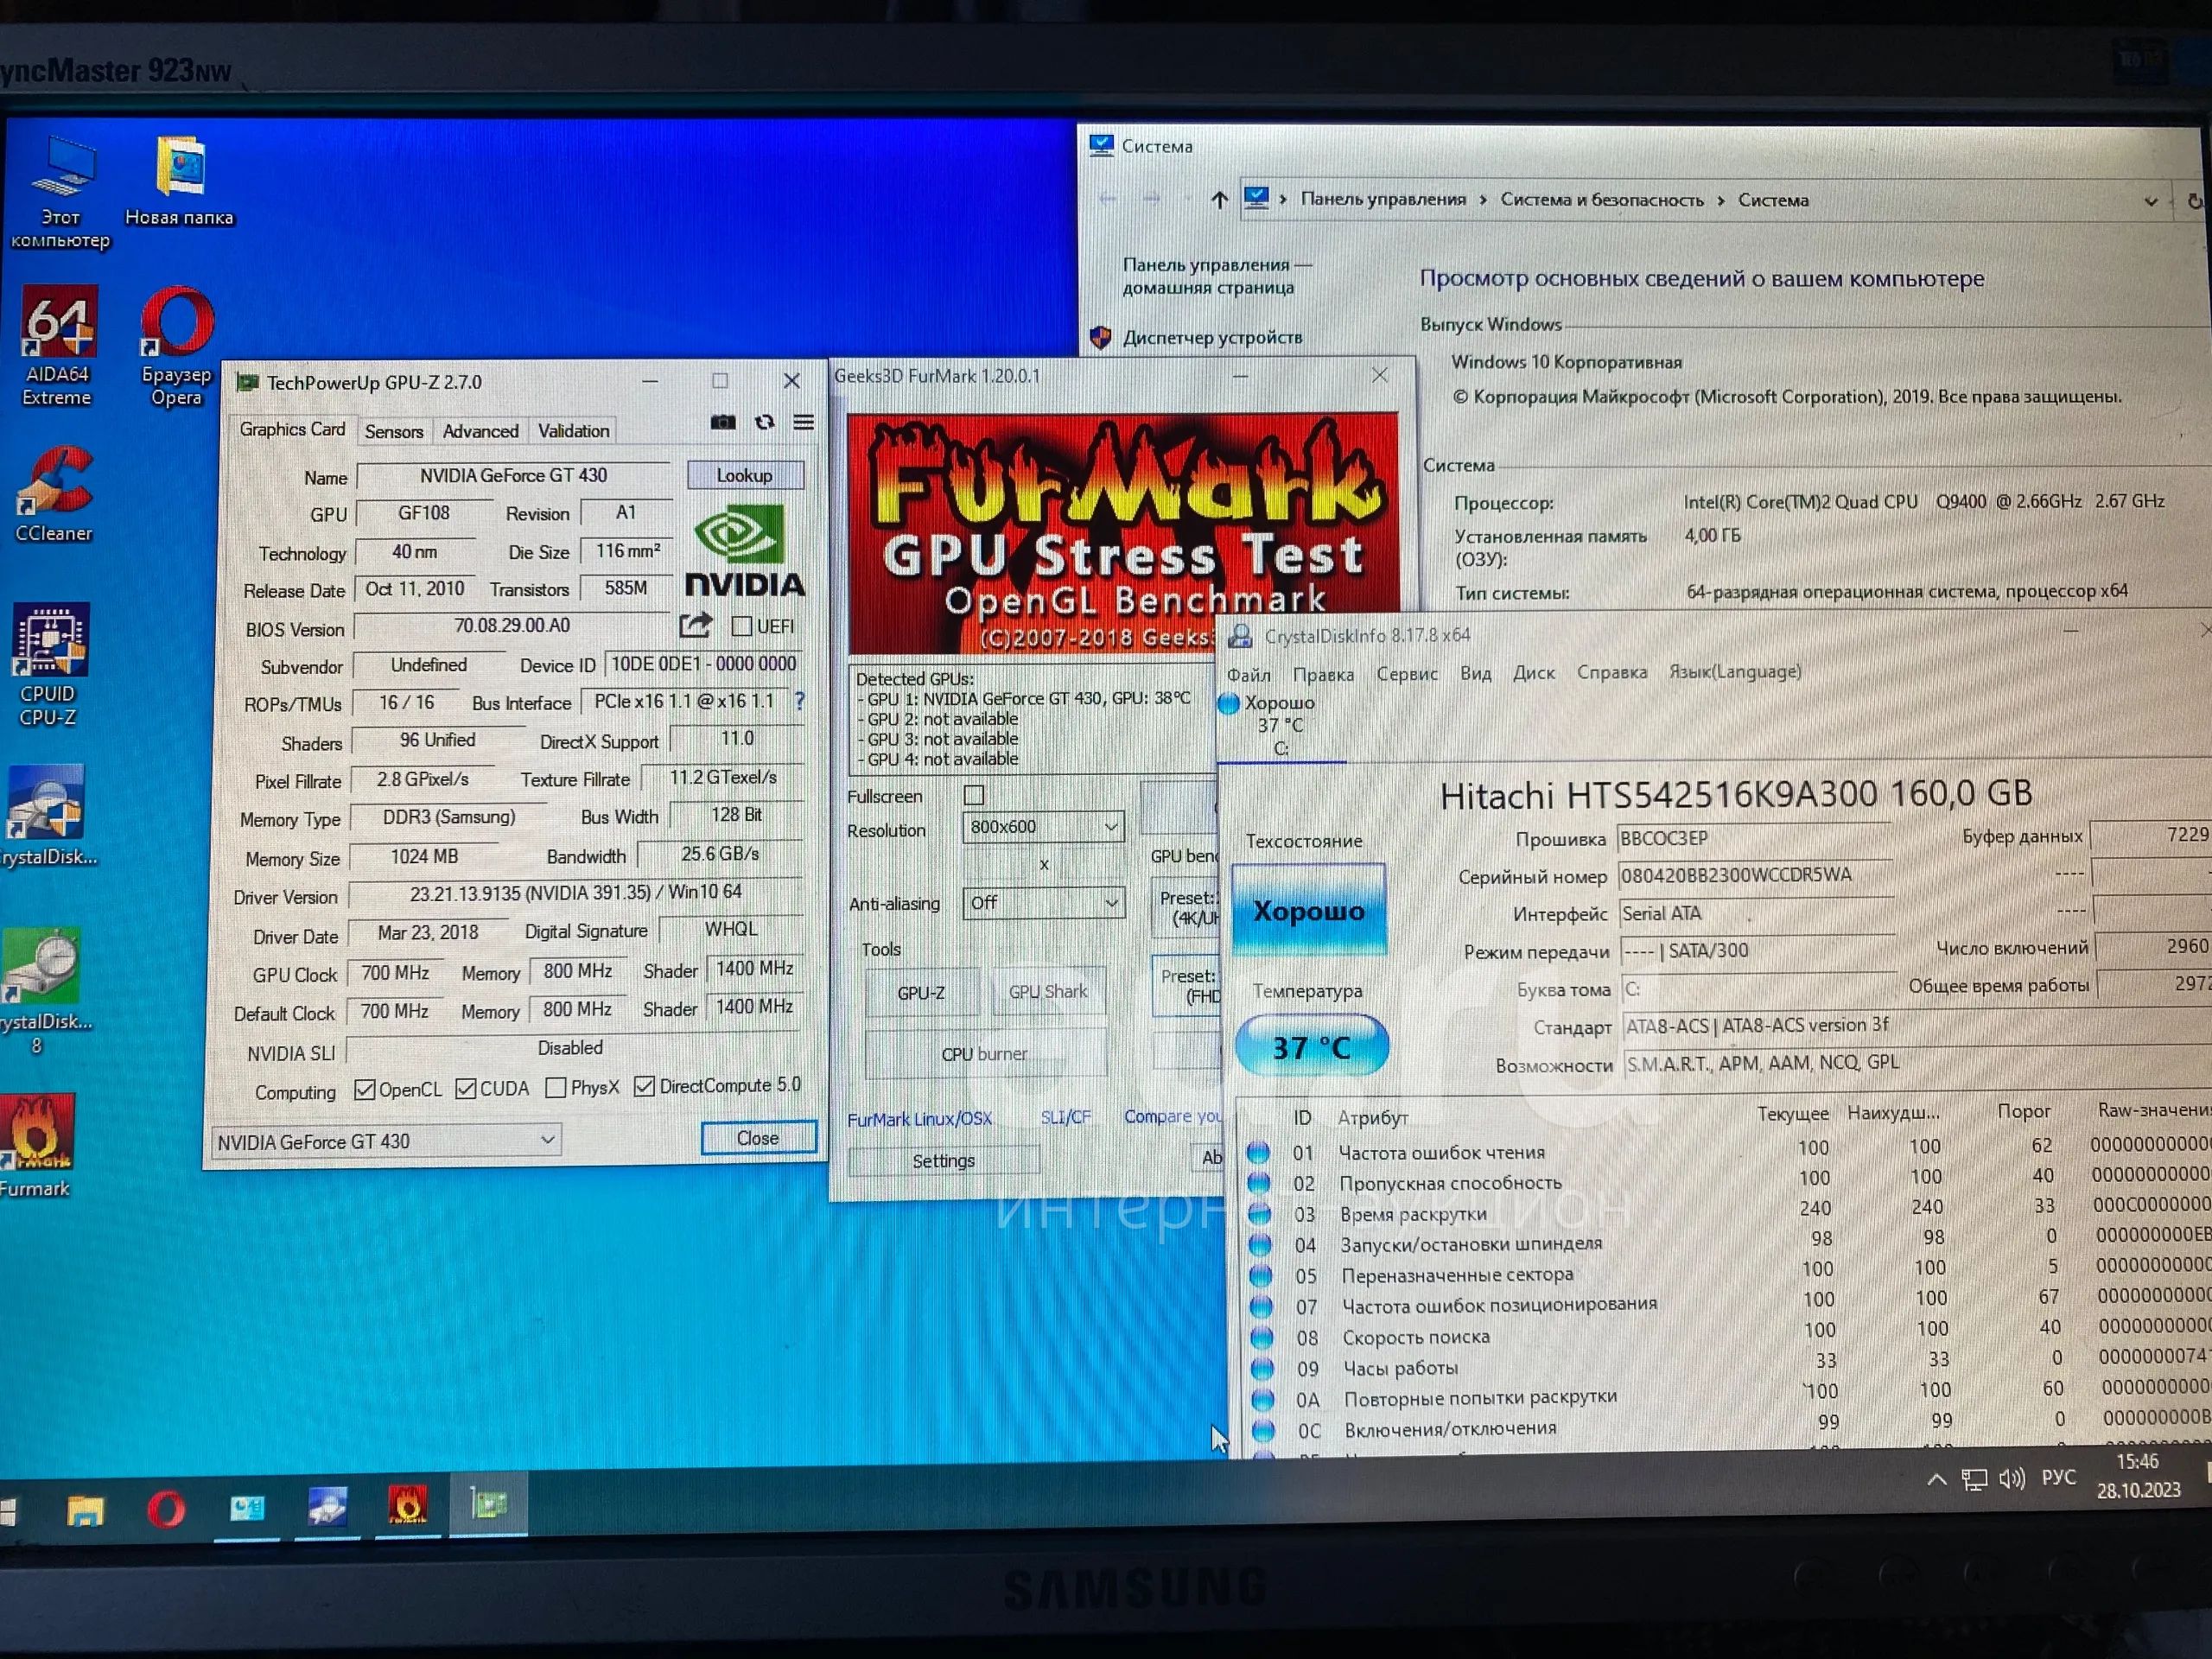The image size is (2212, 1659).
Task: Open Браузер Opera desktop shortcut
Action: click(177, 345)
